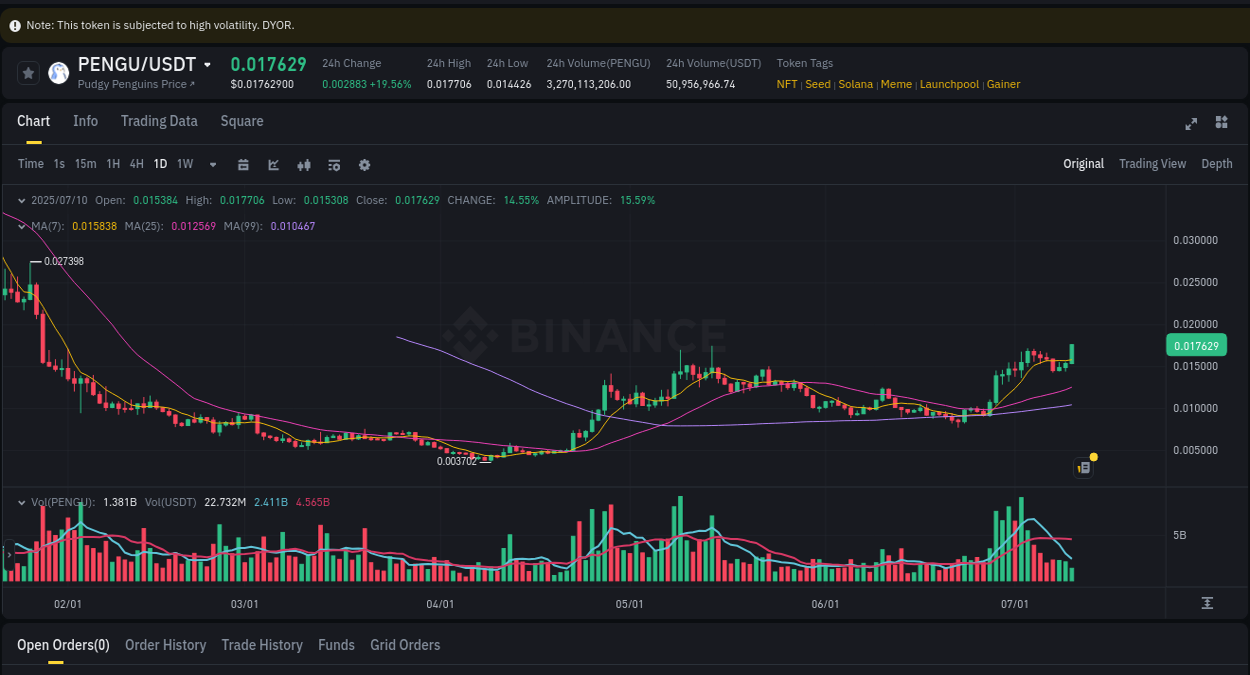Open the chart layout widgets icon
Image resolution: width=1250 pixels, height=675 pixels.
click(1221, 122)
